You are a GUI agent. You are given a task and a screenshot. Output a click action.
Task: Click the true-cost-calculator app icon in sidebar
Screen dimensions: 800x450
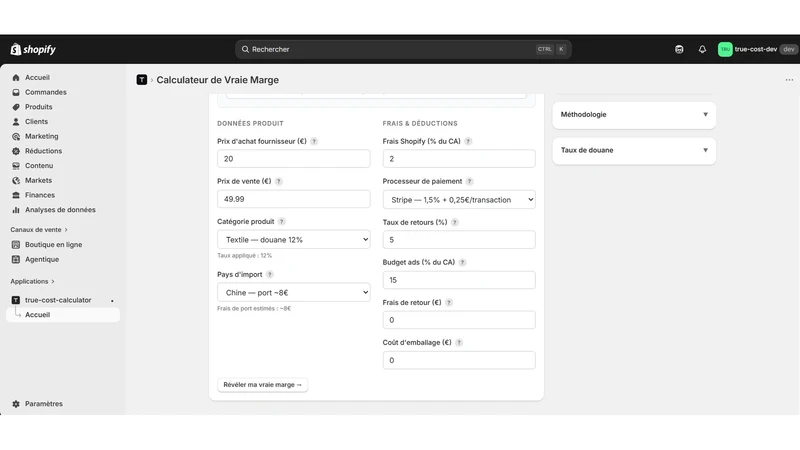[x=16, y=300]
